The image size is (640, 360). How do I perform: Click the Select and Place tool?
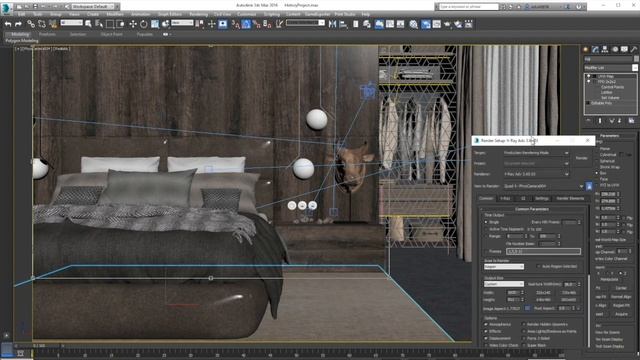[165, 24]
